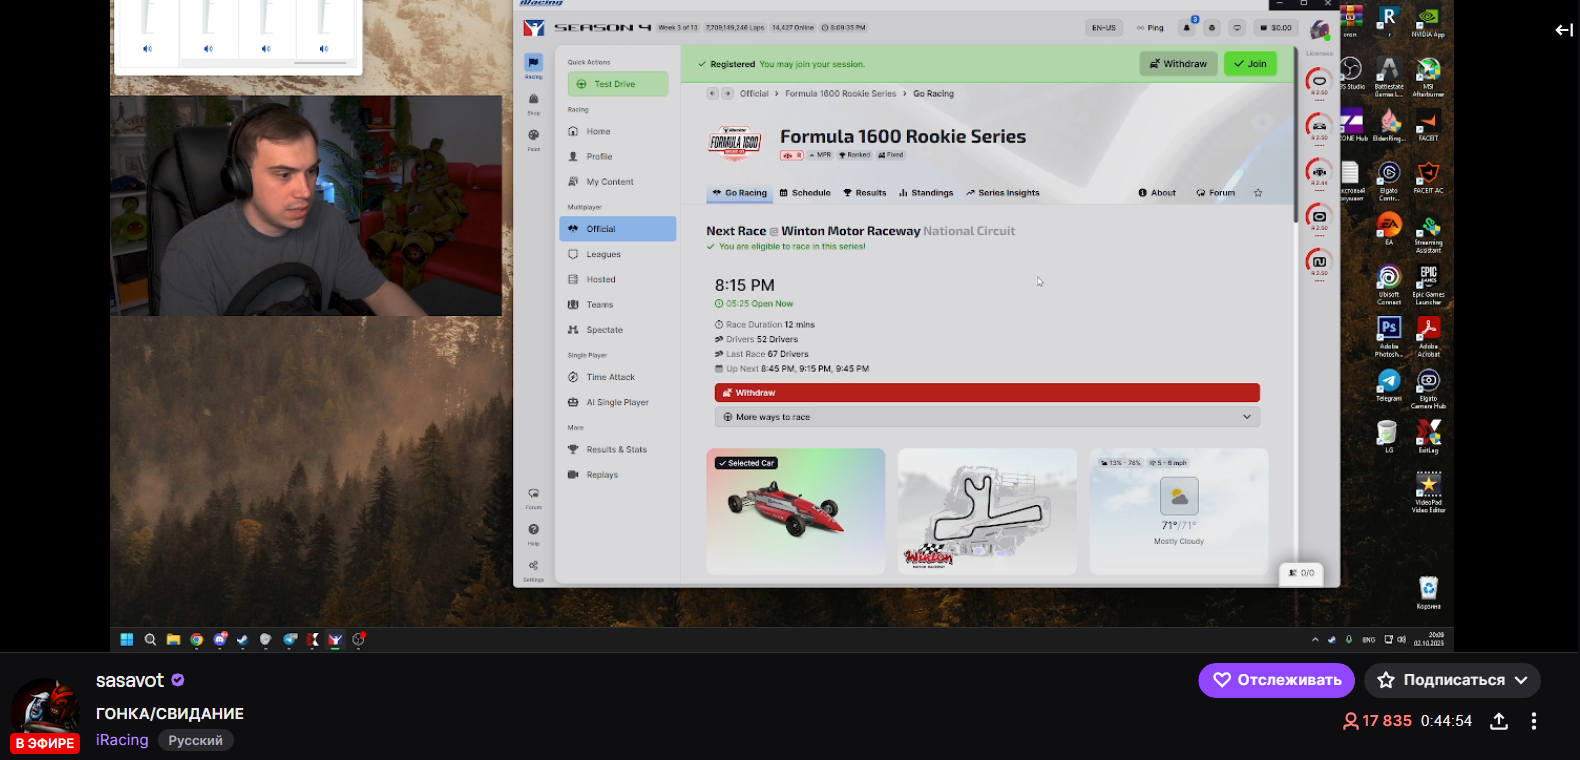Open Ubisoft Connect desktop shortcut
Image resolution: width=1580 pixels, height=760 pixels.
[x=1389, y=283]
